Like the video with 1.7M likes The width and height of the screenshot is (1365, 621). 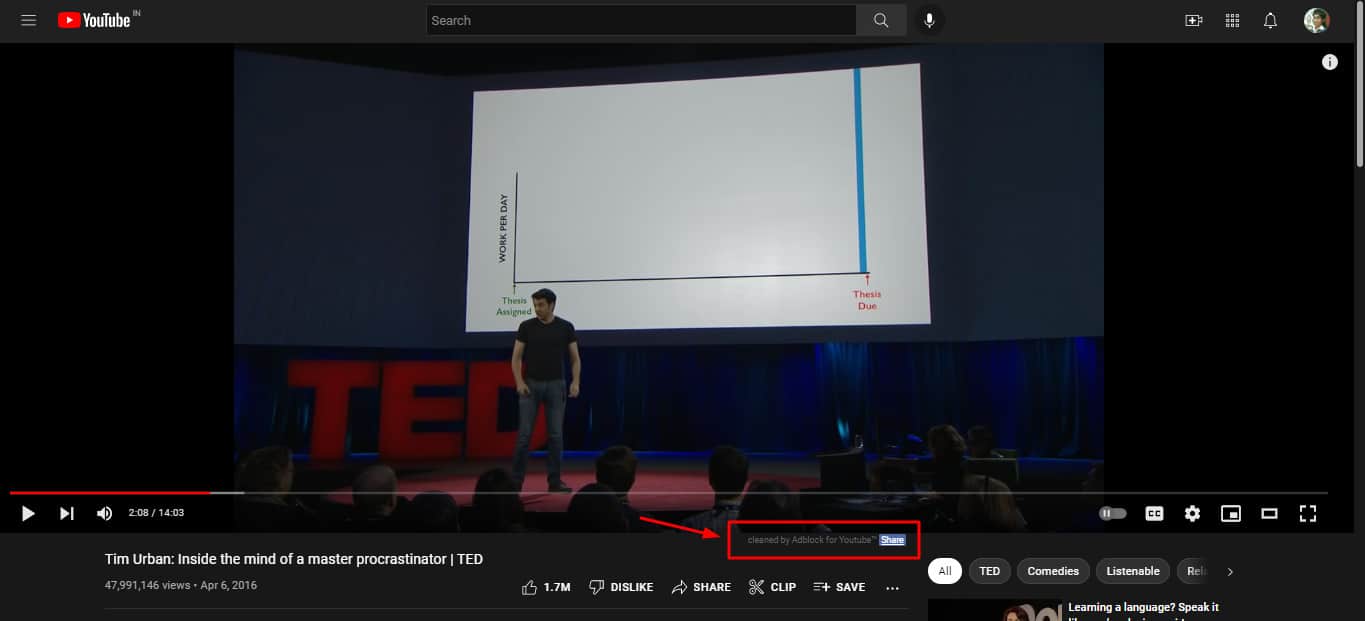[546, 587]
